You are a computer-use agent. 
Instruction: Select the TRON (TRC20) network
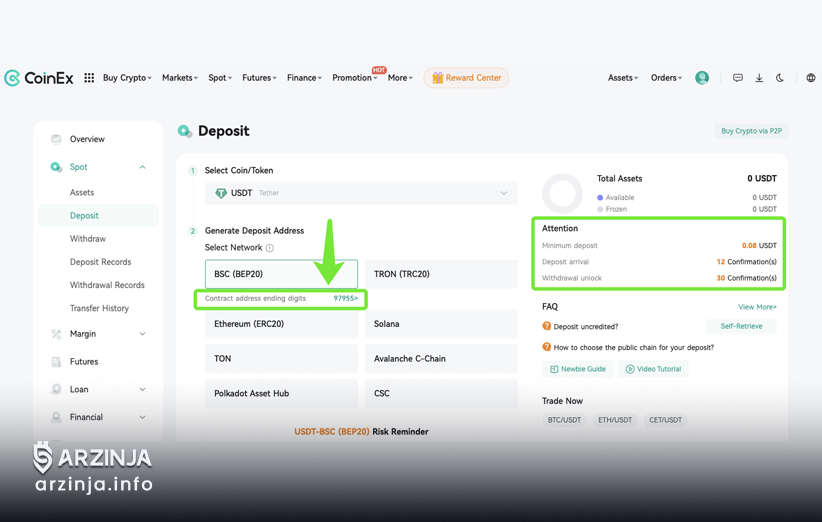click(441, 274)
